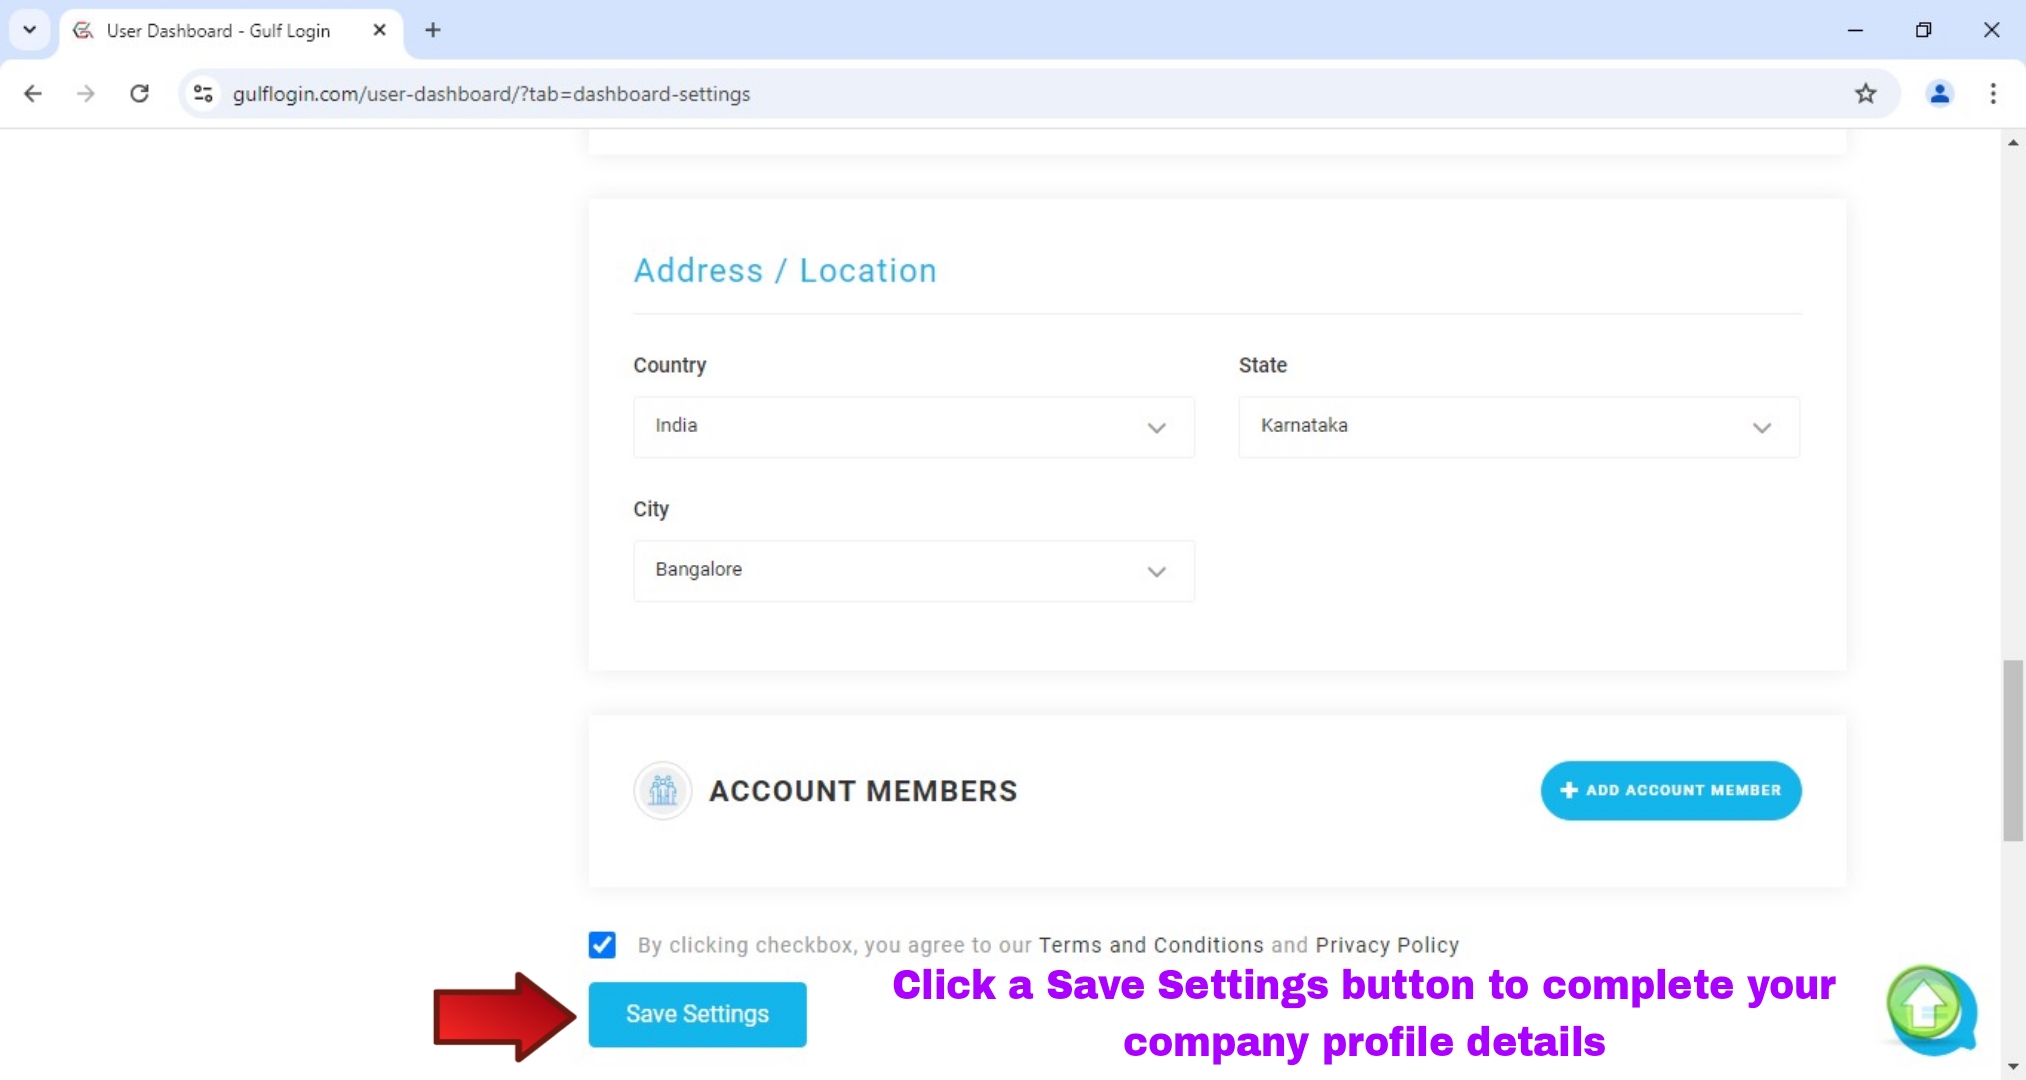Open the browser profile avatar
2026x1080 pixels.
pos(1938,93)
